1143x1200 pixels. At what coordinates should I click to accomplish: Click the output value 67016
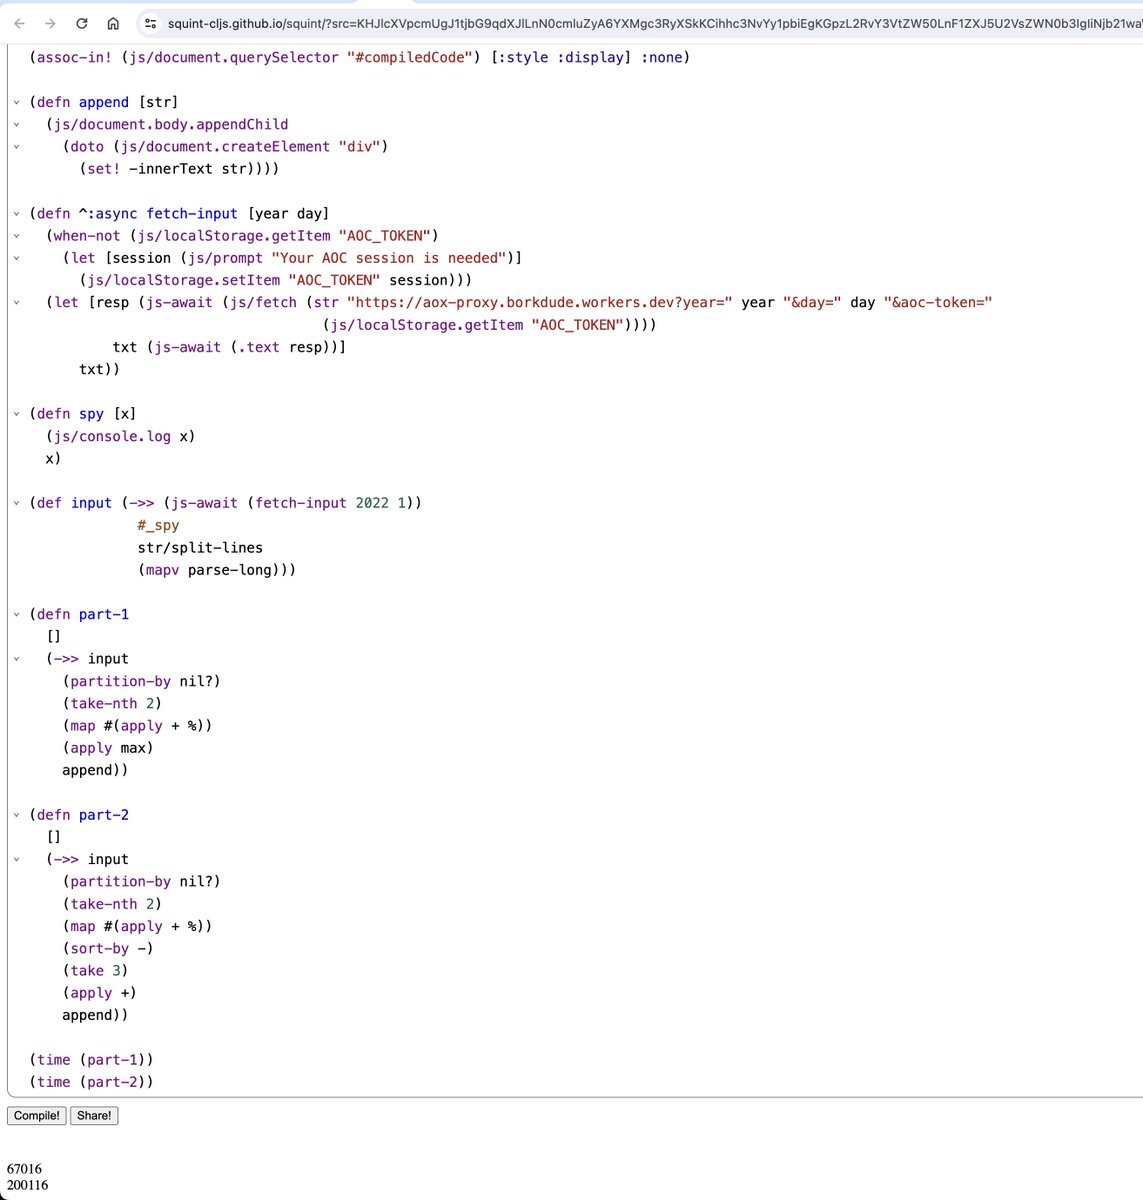click(x=24, y=1168)
